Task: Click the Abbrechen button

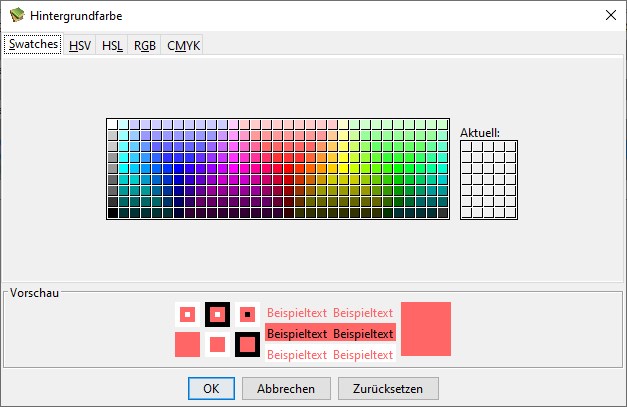Action: (x=286, y=388)
